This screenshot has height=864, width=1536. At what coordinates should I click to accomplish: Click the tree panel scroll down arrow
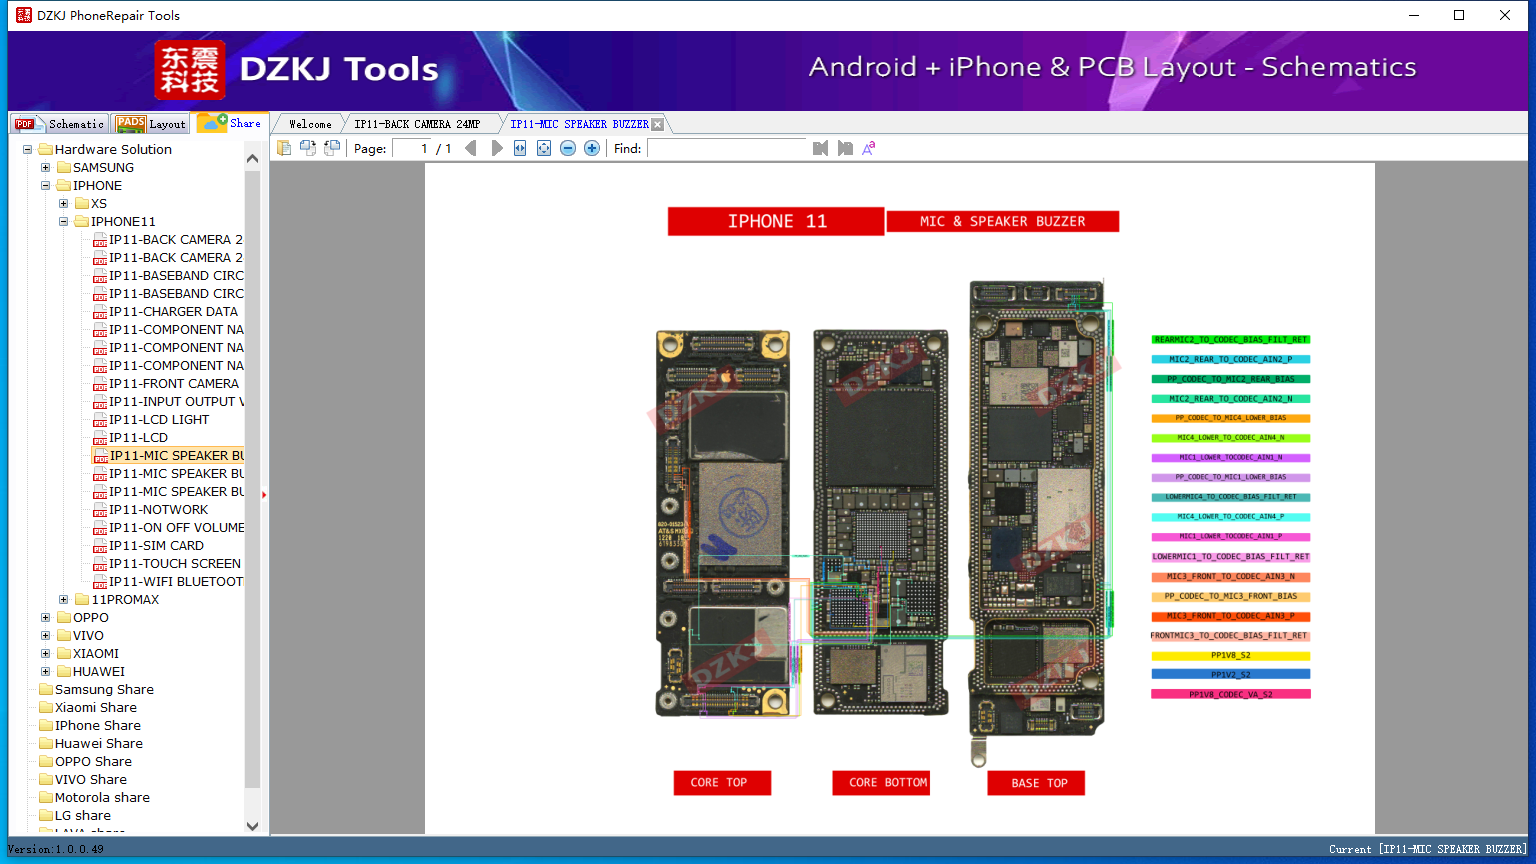(x=252, y=826)
